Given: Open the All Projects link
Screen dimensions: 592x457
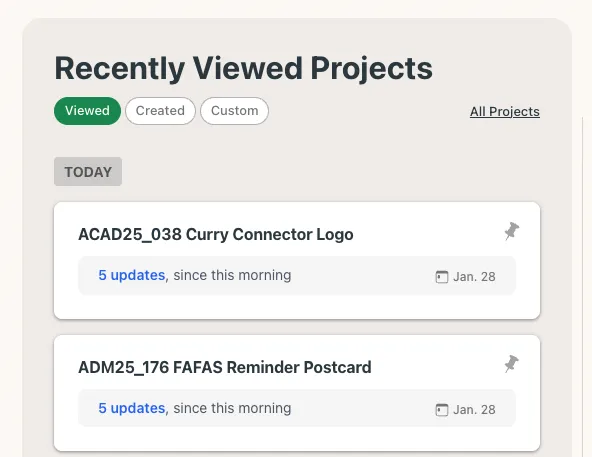Looking at the screenshot, I should click(x=505, y=112).
